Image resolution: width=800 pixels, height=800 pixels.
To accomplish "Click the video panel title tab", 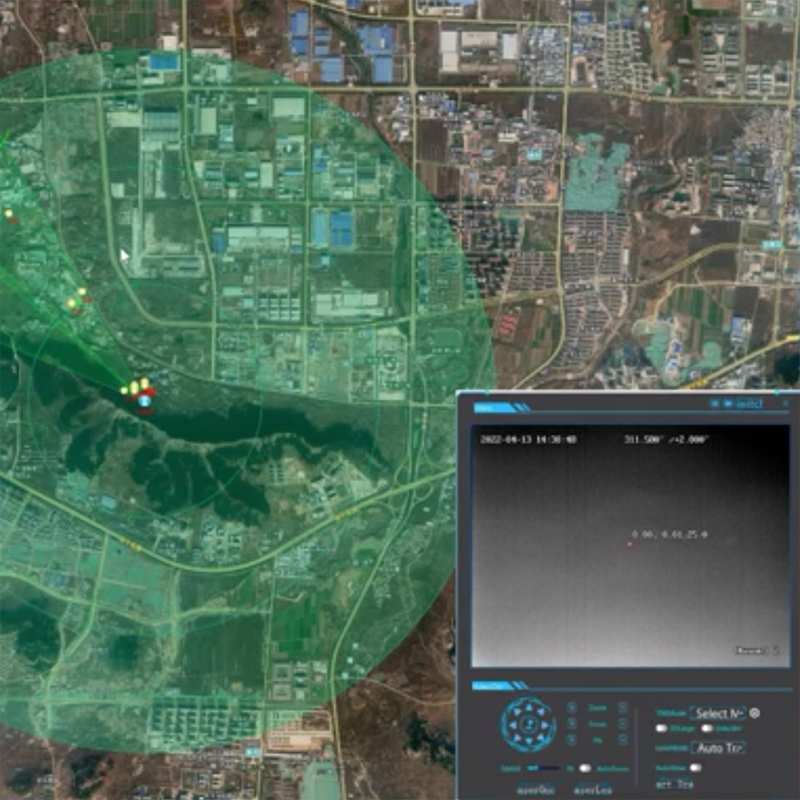I will 490,407.
